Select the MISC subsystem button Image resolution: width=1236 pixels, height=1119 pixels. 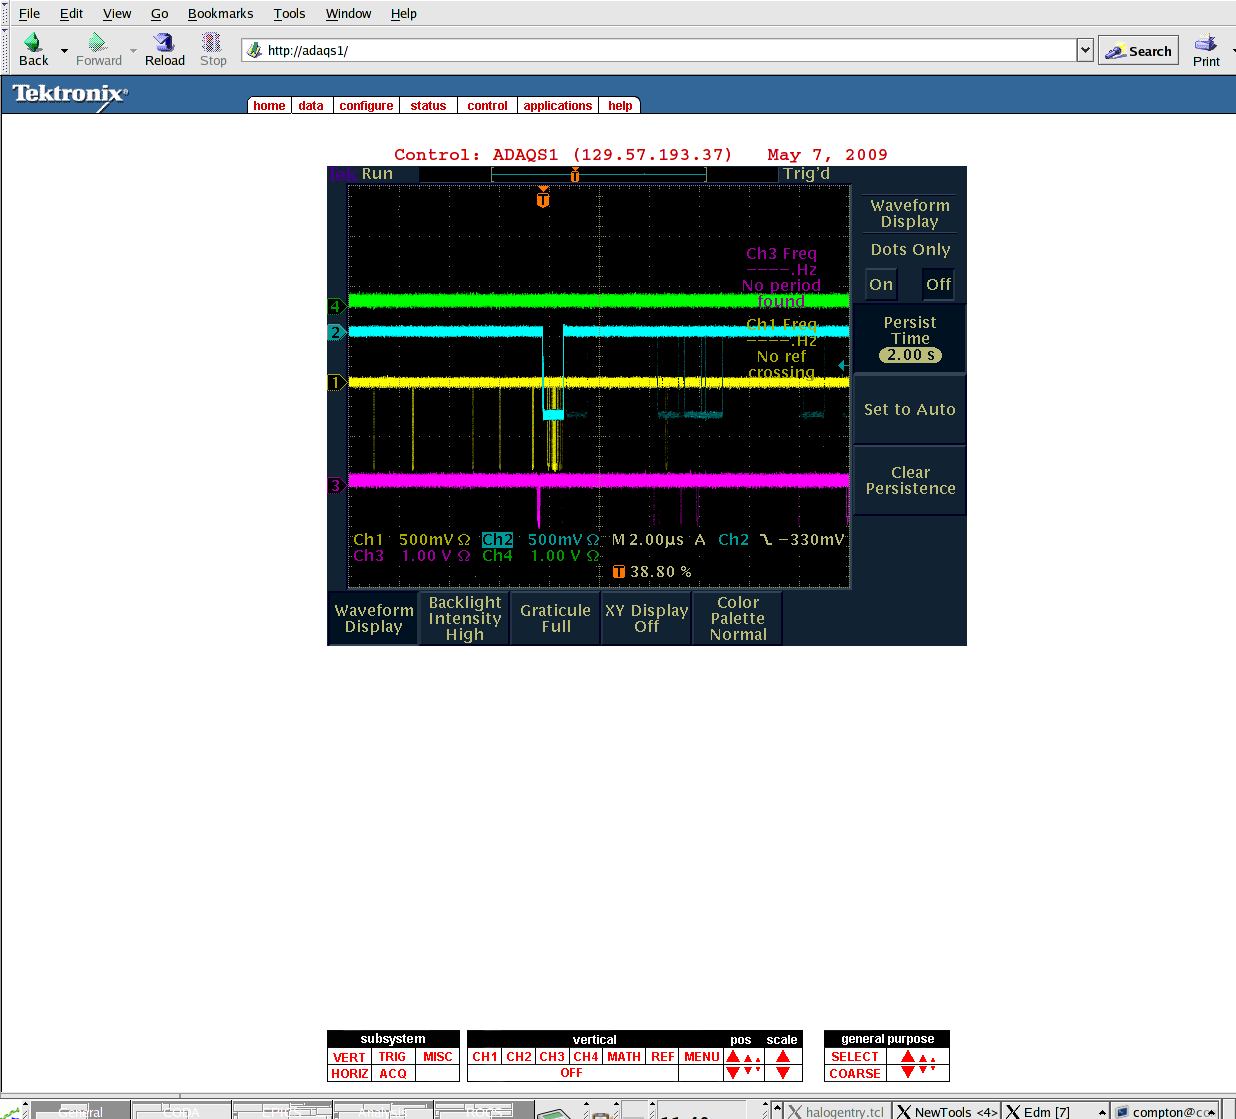coord(438,1057)
